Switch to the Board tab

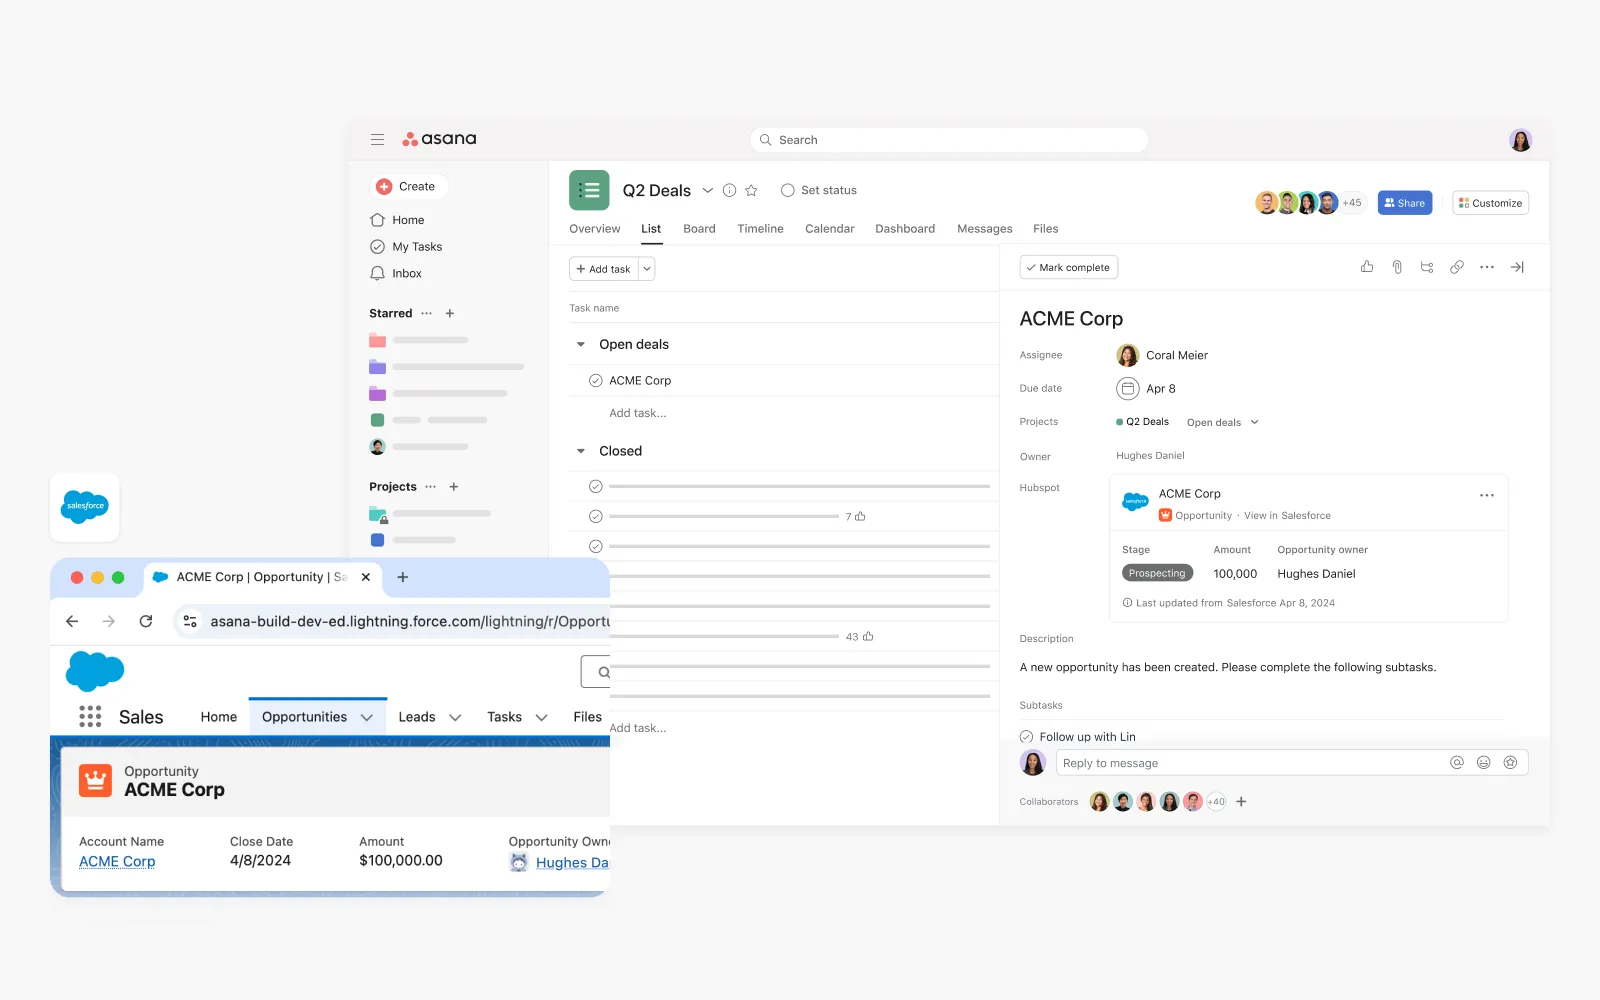699,229
